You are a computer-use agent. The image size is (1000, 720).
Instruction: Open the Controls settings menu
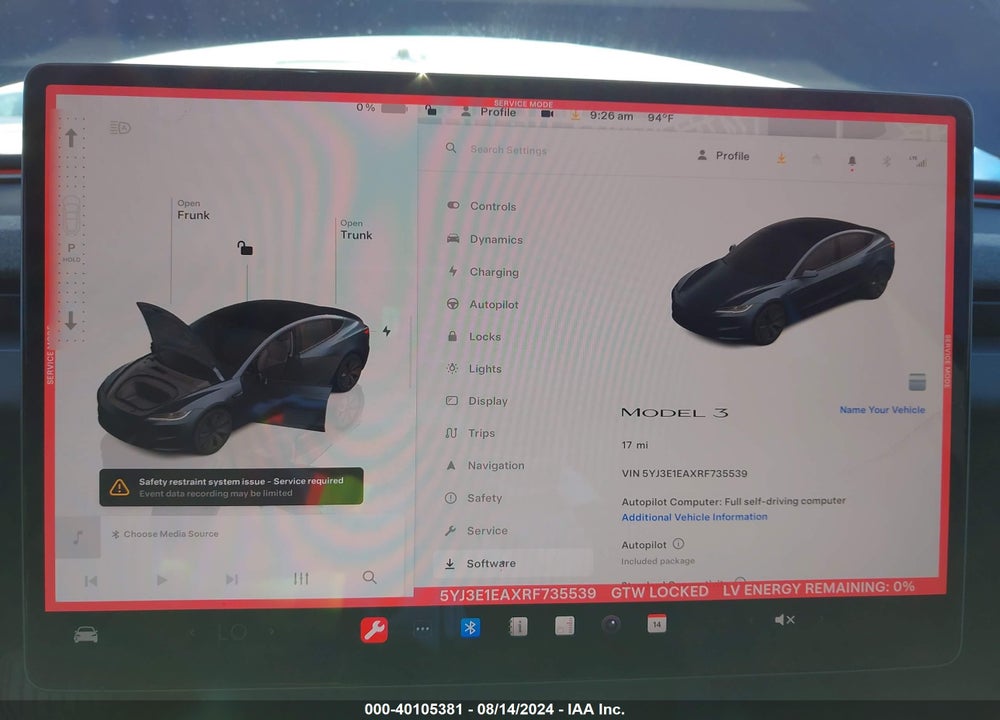482,206
